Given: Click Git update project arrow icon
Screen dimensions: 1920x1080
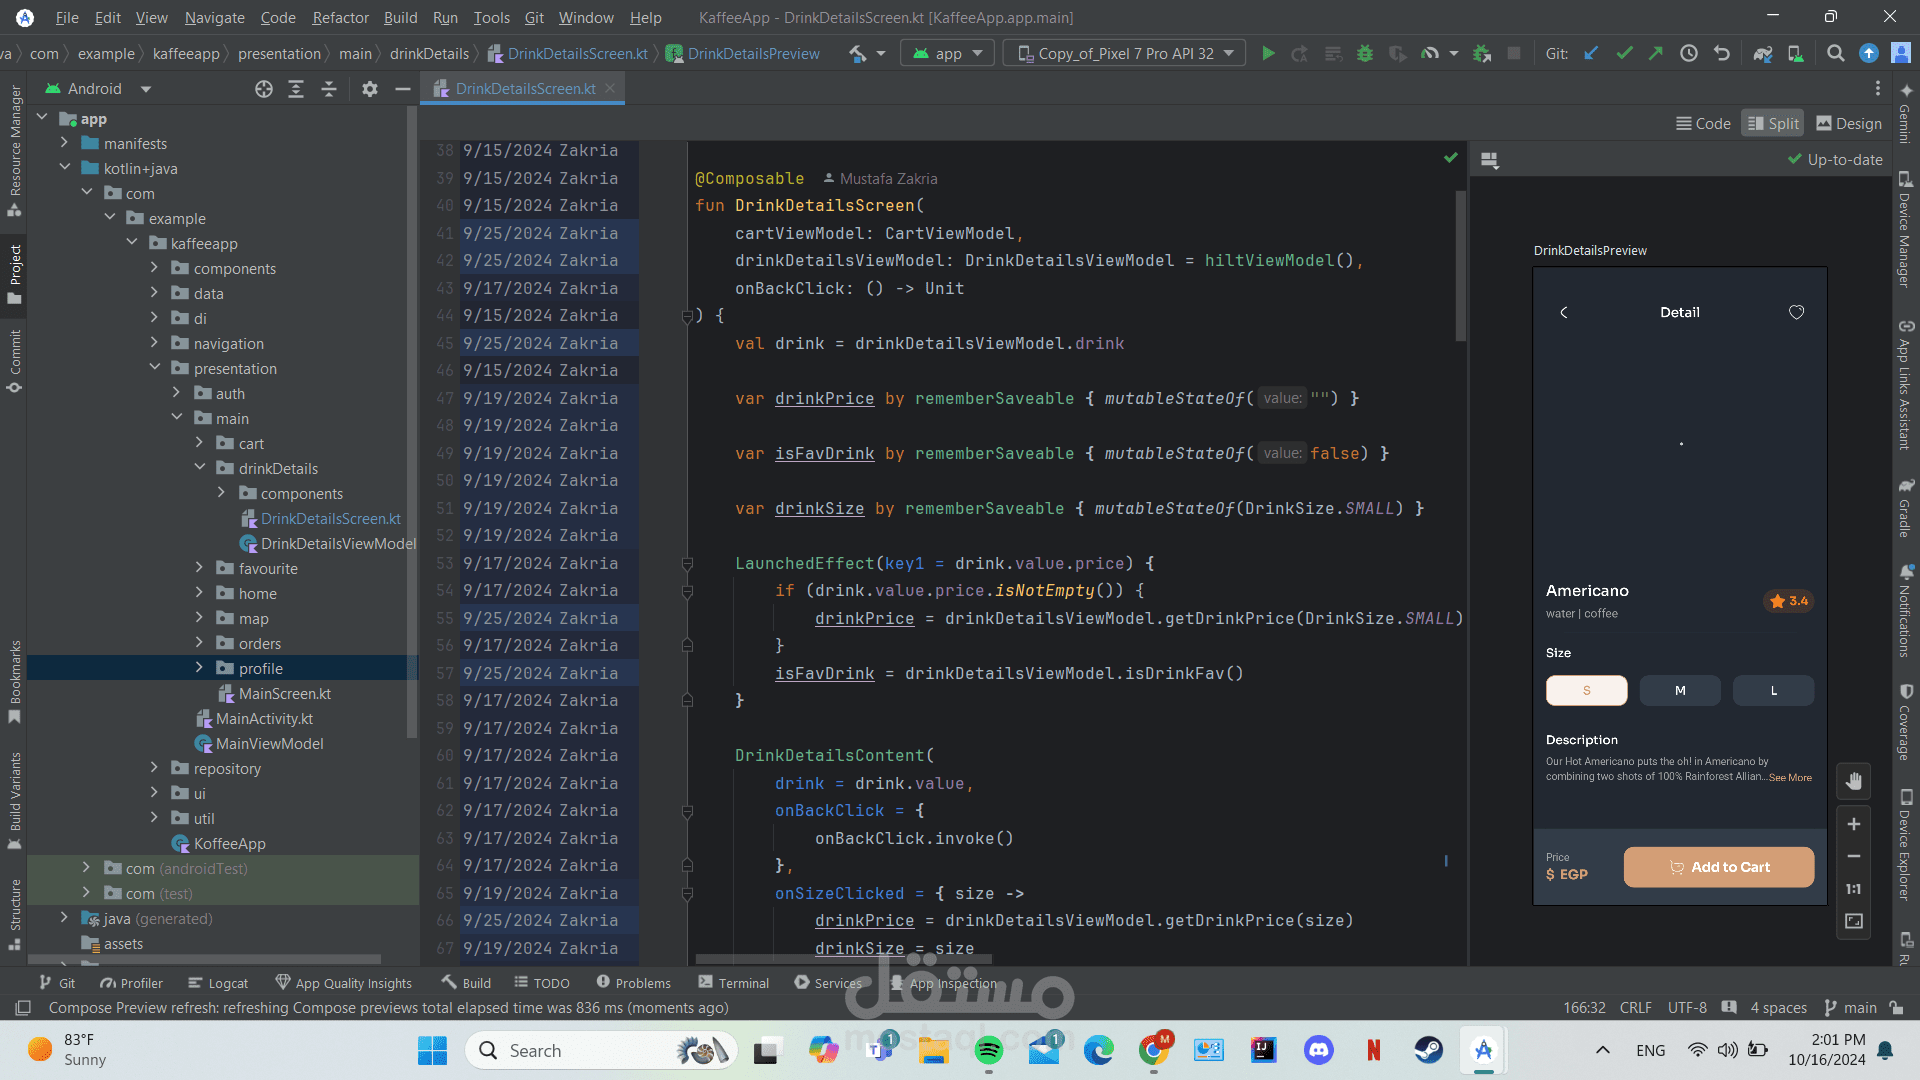Looking at the screenshot, I should pos(1591,54).
